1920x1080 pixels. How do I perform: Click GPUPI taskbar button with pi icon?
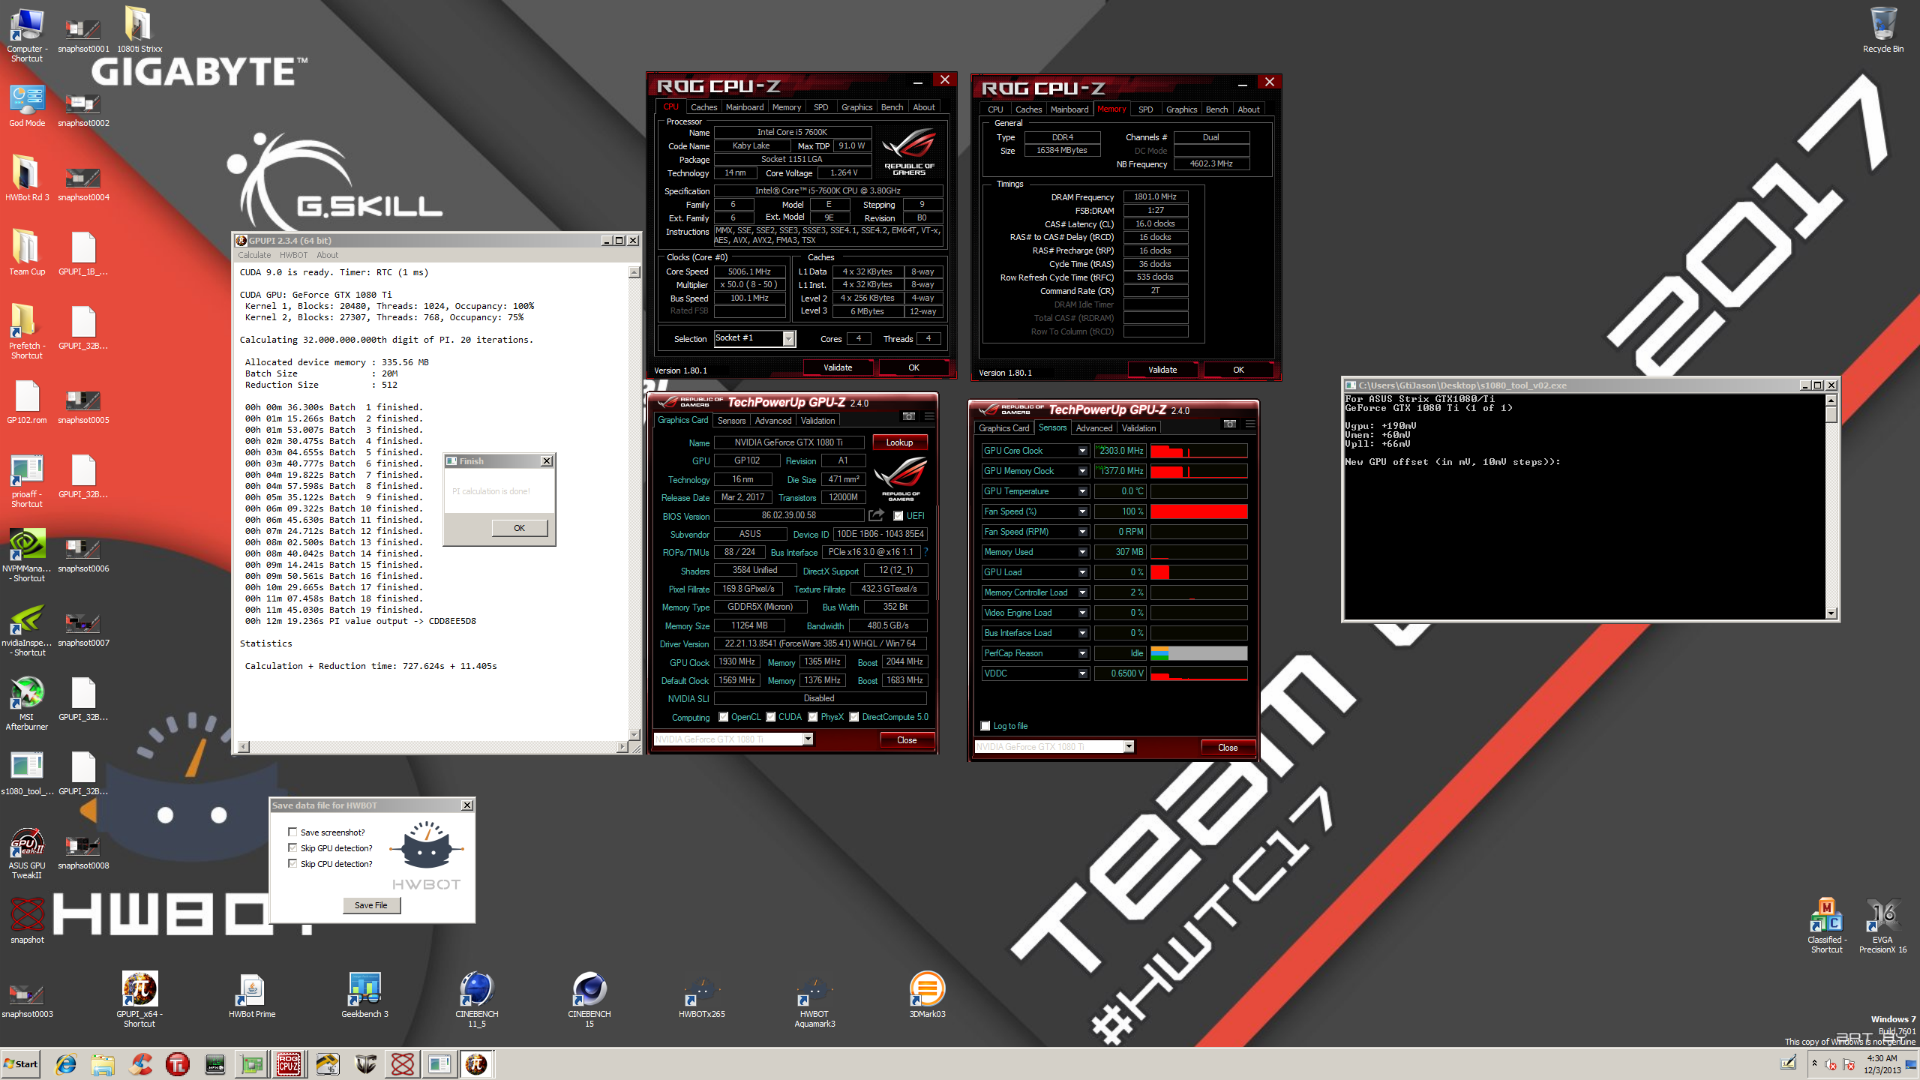477,1064
